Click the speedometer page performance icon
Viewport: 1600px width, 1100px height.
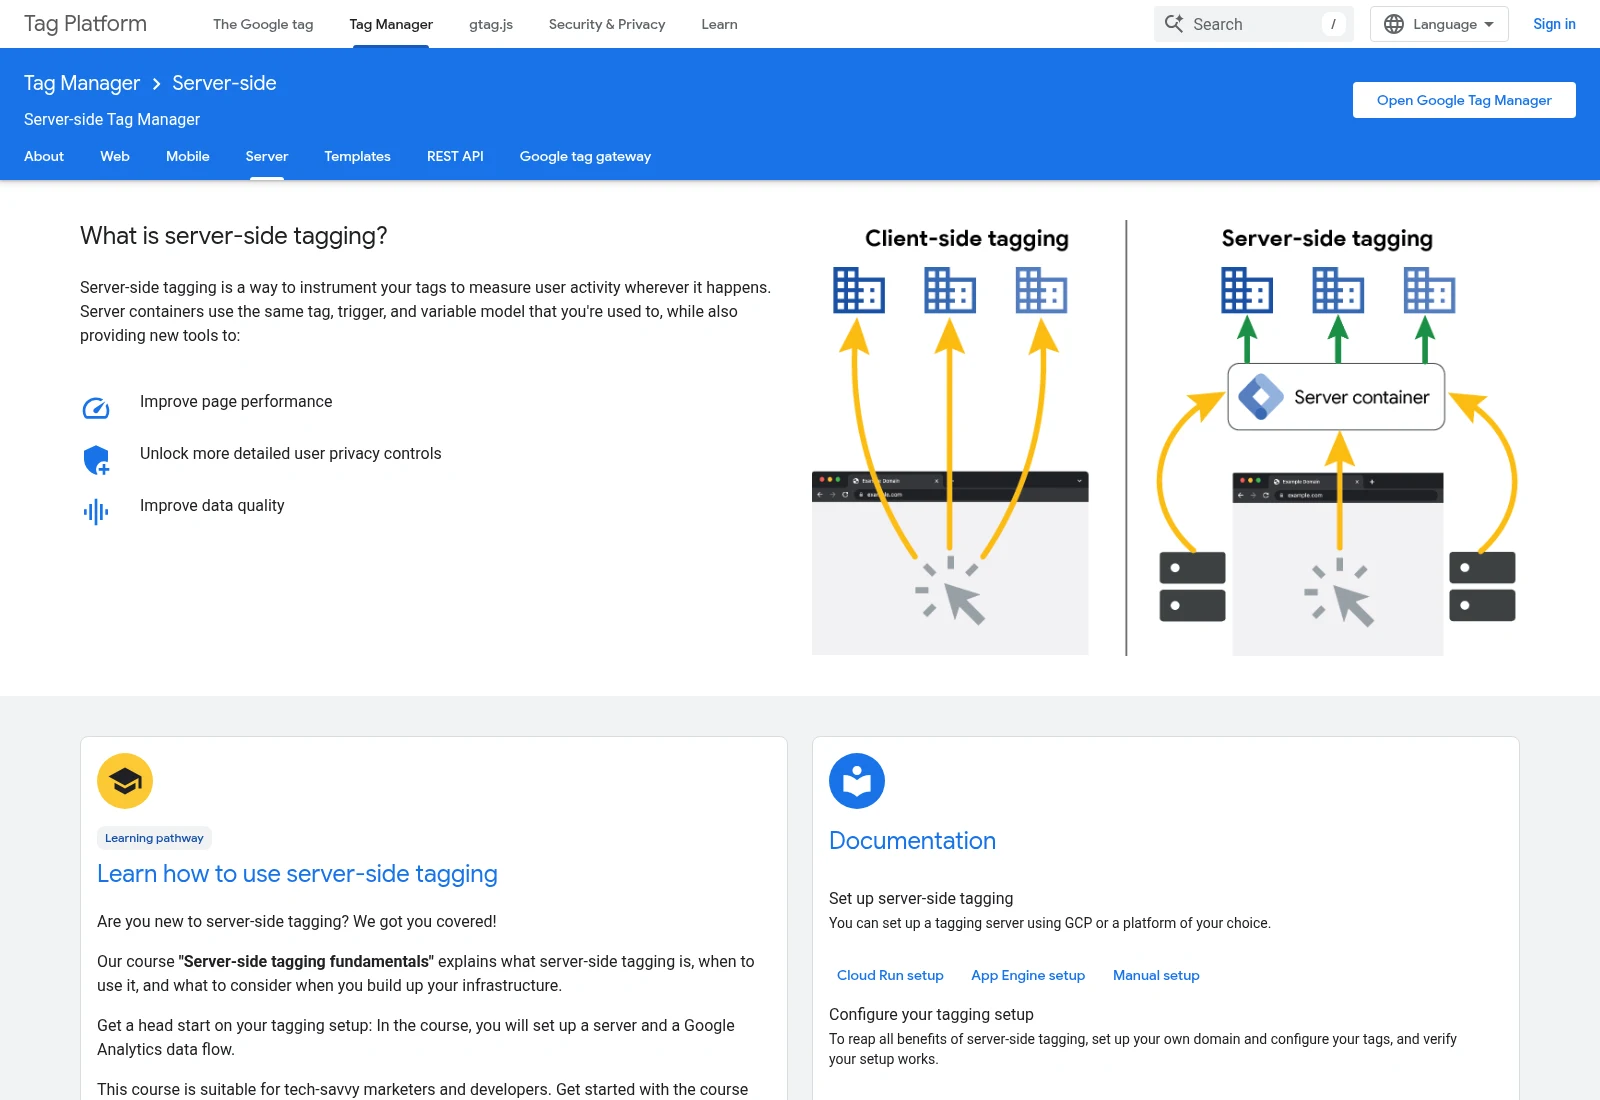point(96,408)
